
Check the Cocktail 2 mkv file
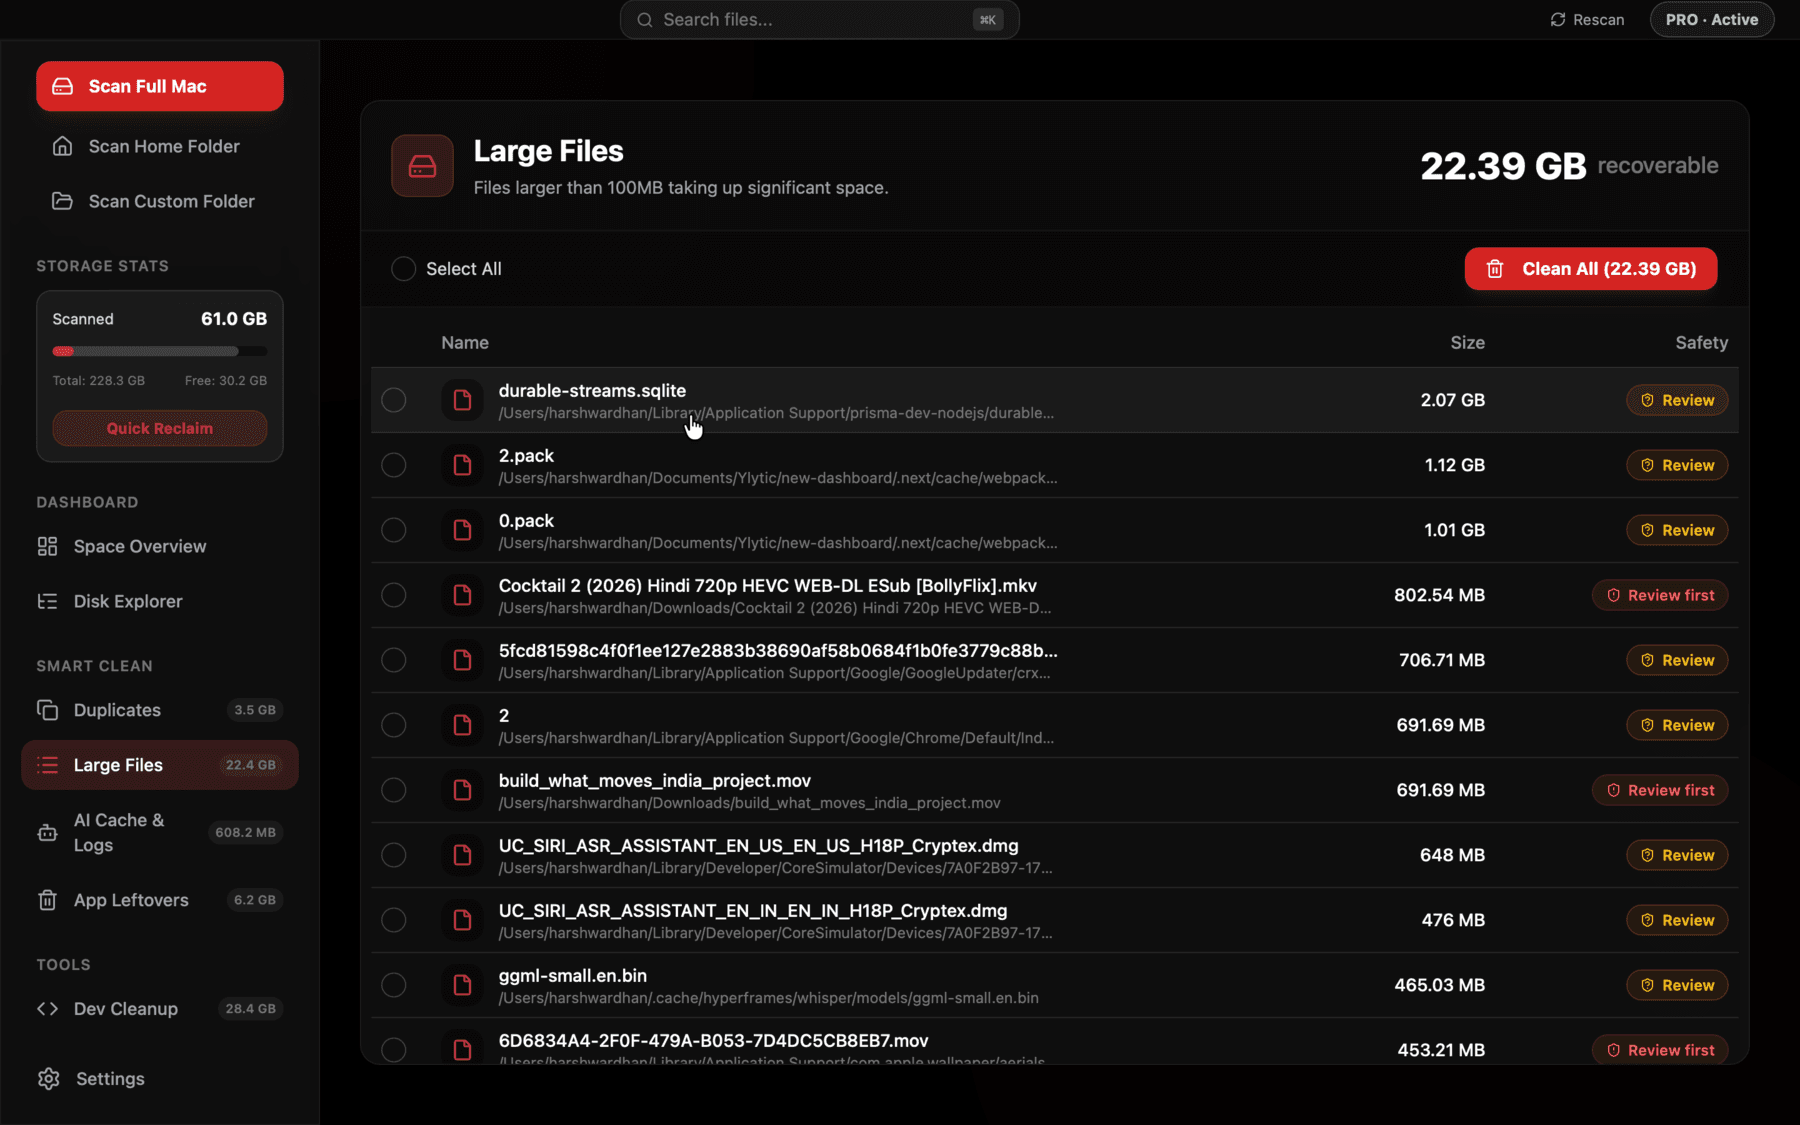(x=394, y=595)
